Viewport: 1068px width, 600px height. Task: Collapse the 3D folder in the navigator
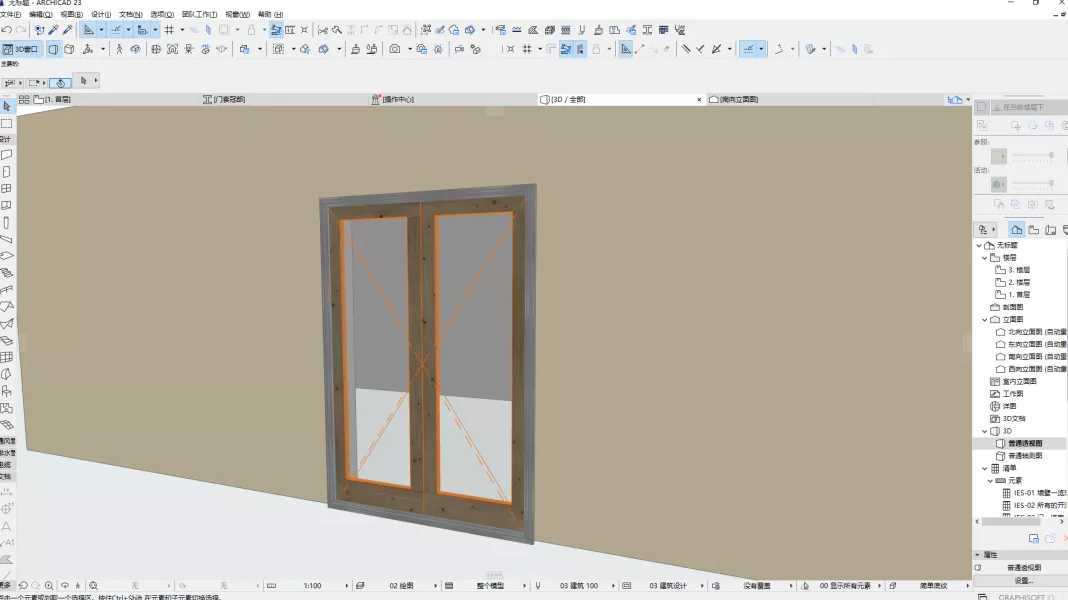click(984, 431)
